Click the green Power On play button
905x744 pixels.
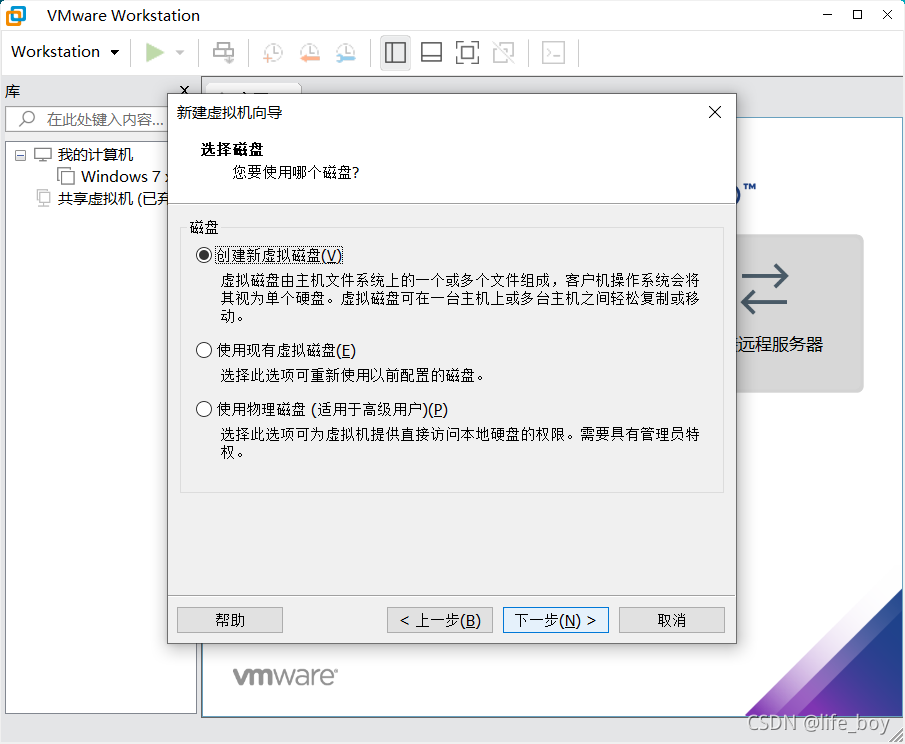(155, 53)
